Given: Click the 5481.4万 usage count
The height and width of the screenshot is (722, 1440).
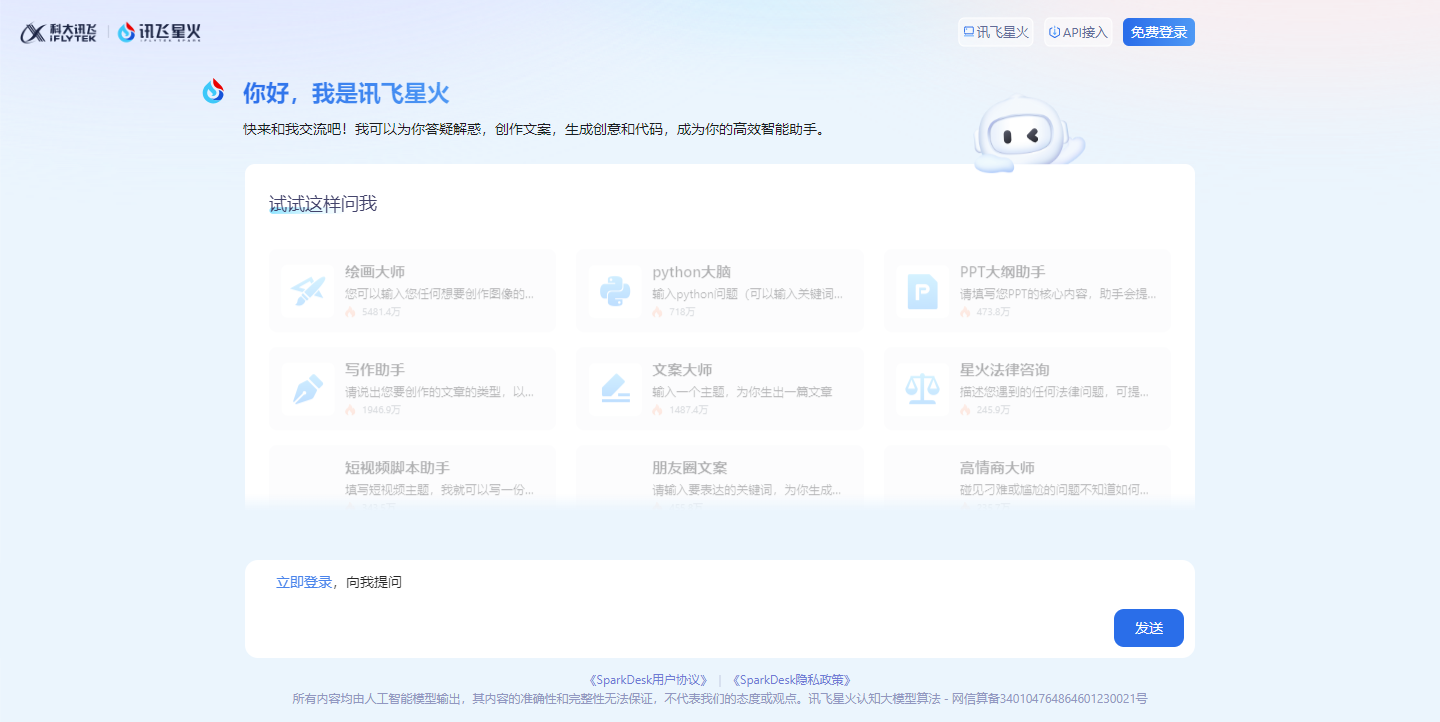Looking at the screenshot, I should click(381, 312).
